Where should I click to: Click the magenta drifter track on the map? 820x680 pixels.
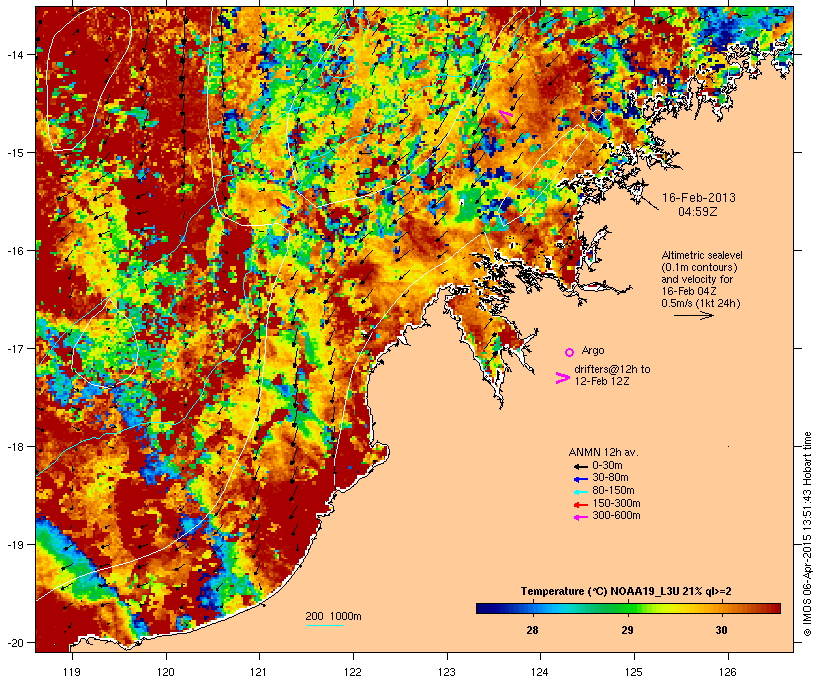pos(506,116)
